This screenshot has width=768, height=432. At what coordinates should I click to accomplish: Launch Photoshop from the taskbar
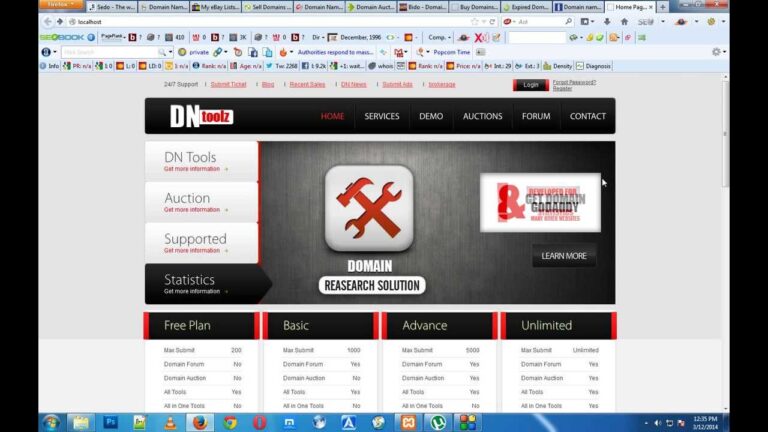110,422
